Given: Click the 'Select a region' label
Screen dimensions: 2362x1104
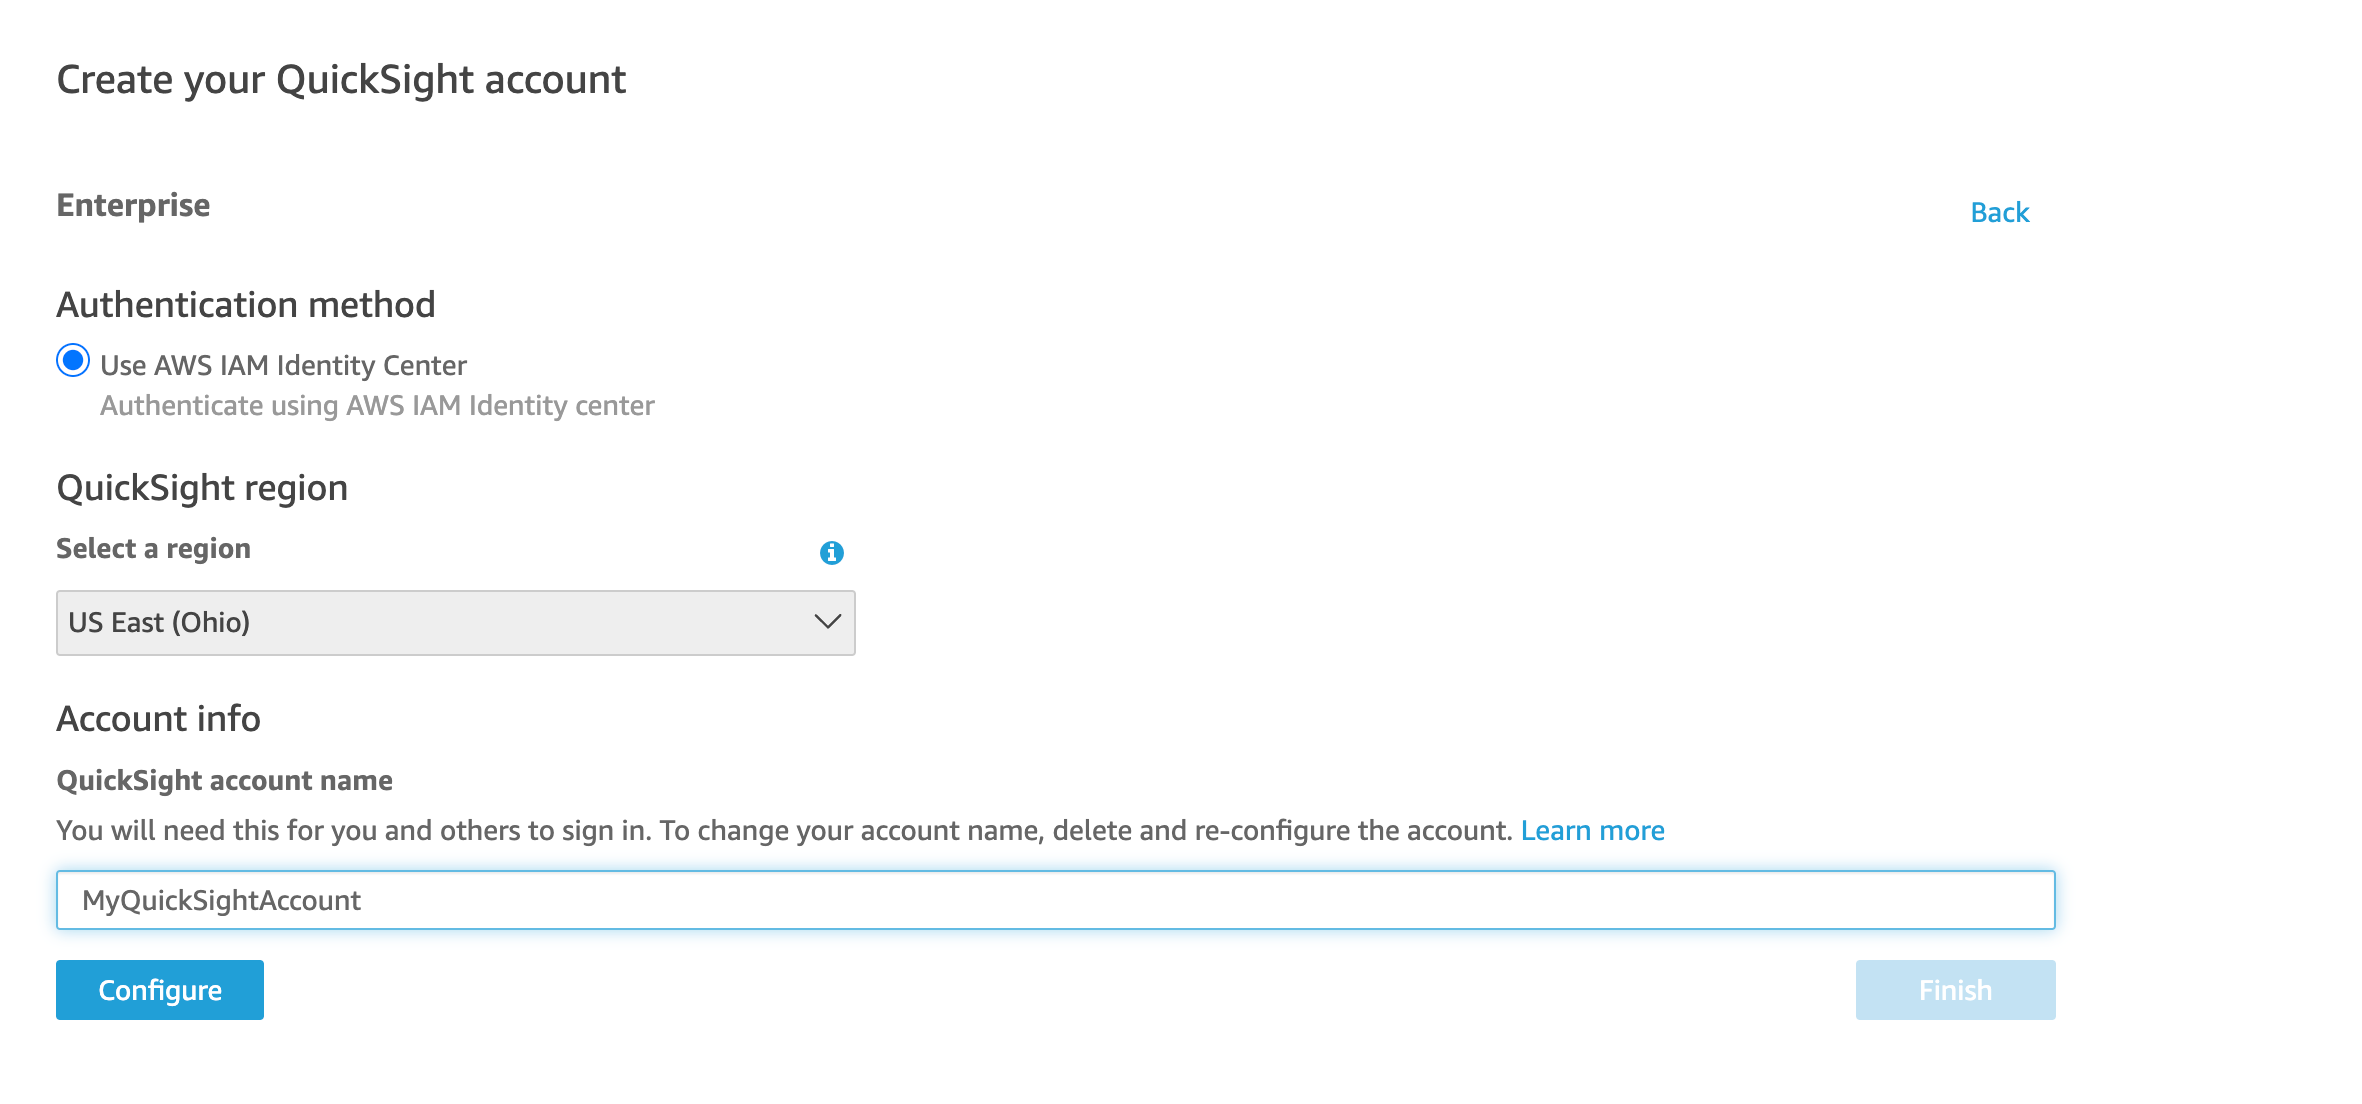Looking at the screenshot, I should [x=153, y=549].
